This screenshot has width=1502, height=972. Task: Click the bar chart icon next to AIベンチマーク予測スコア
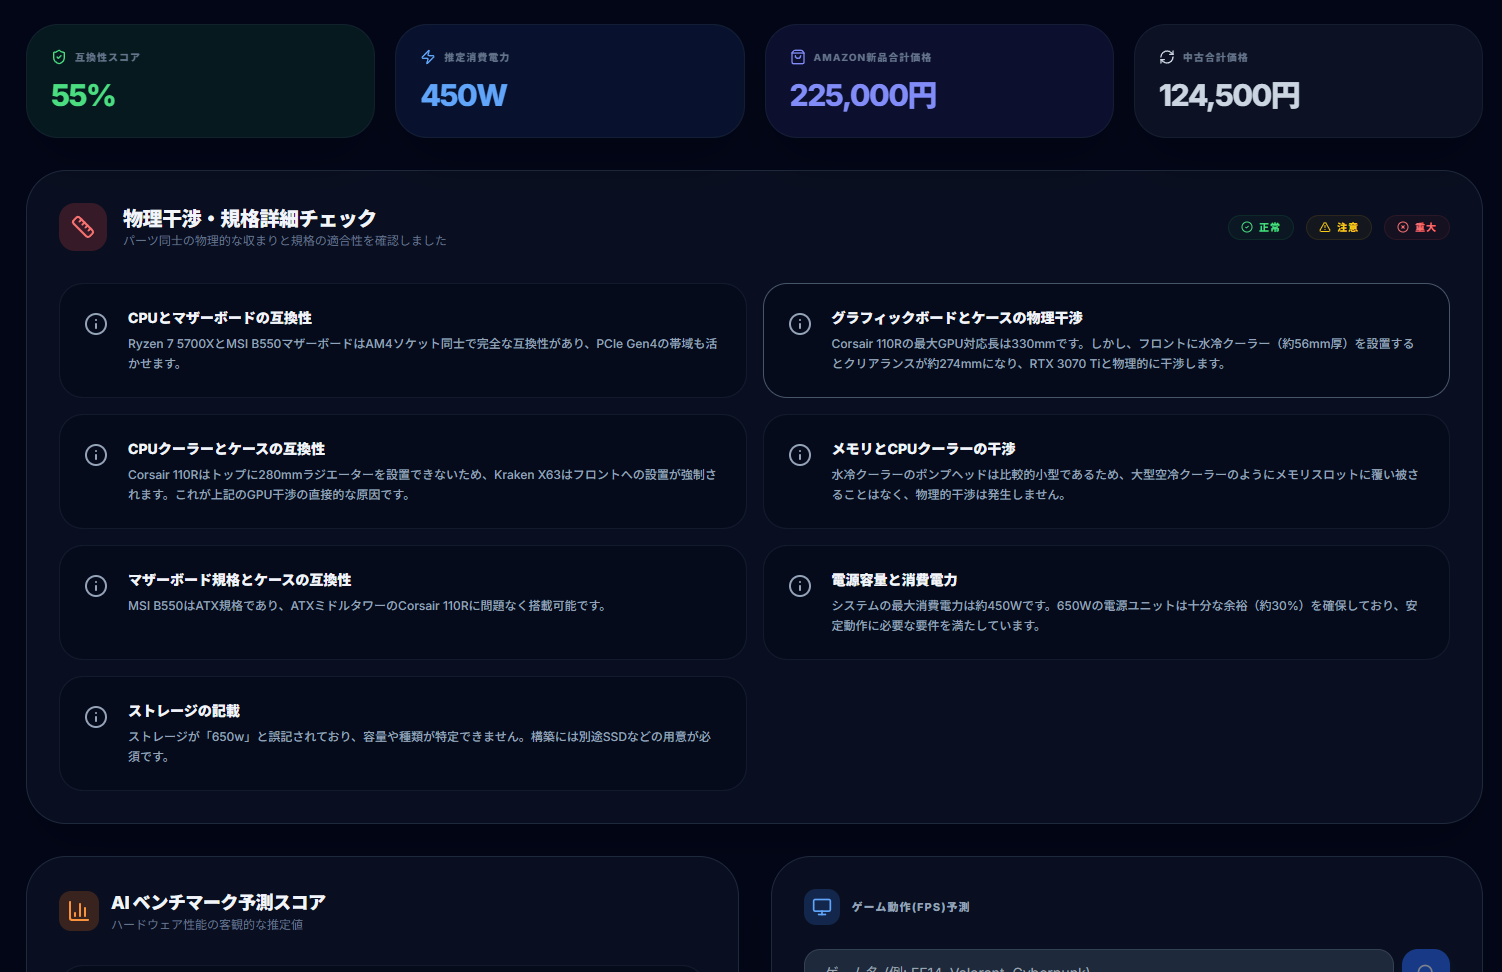point(79,911)
